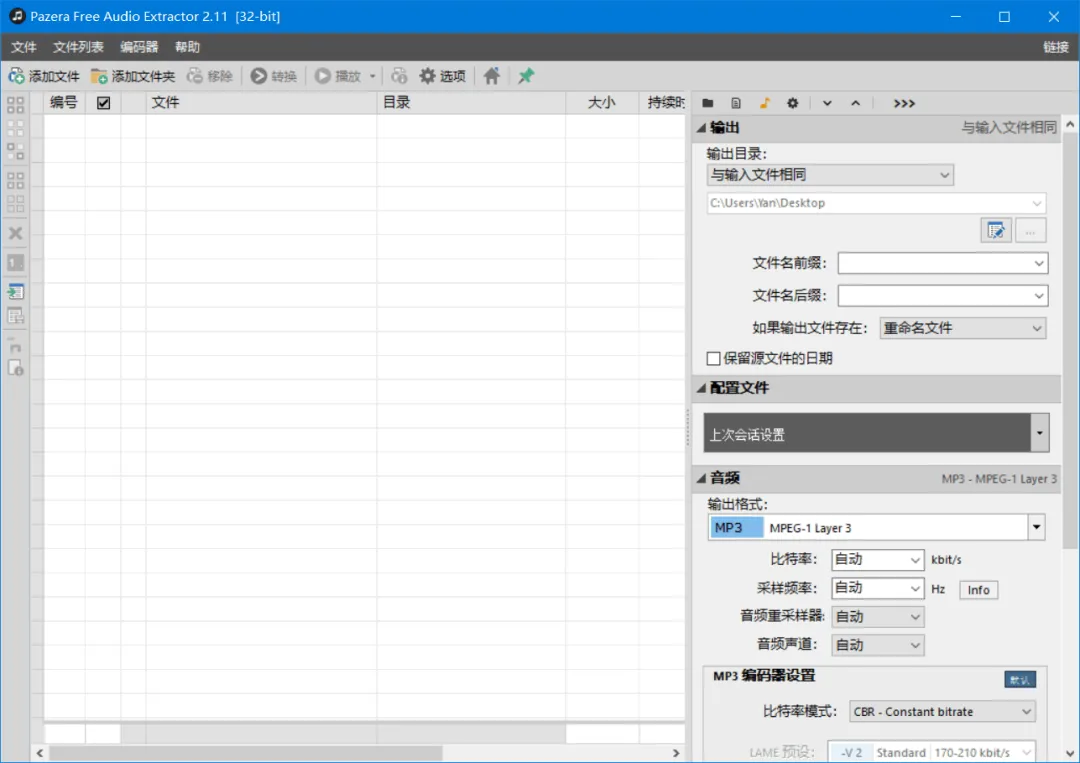
Task: Click the document icon in the right panel toolbar
Action: coord(736,103)
